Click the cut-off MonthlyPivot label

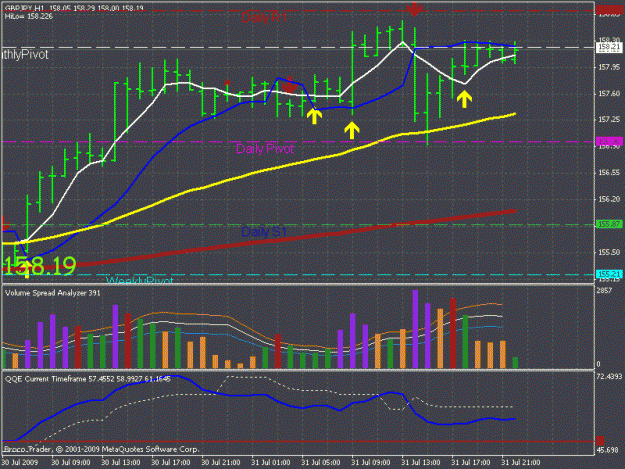point(25,55)
